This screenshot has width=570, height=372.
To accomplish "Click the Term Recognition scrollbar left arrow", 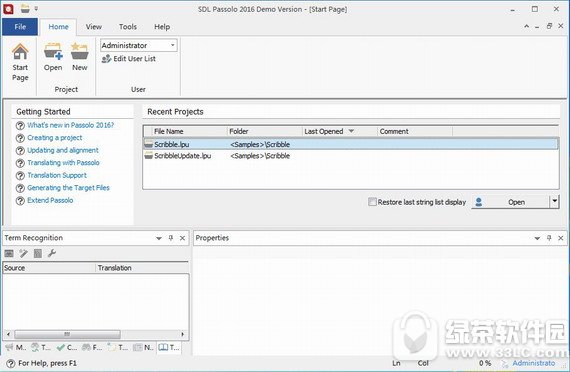I will click(x=8, y=334).
